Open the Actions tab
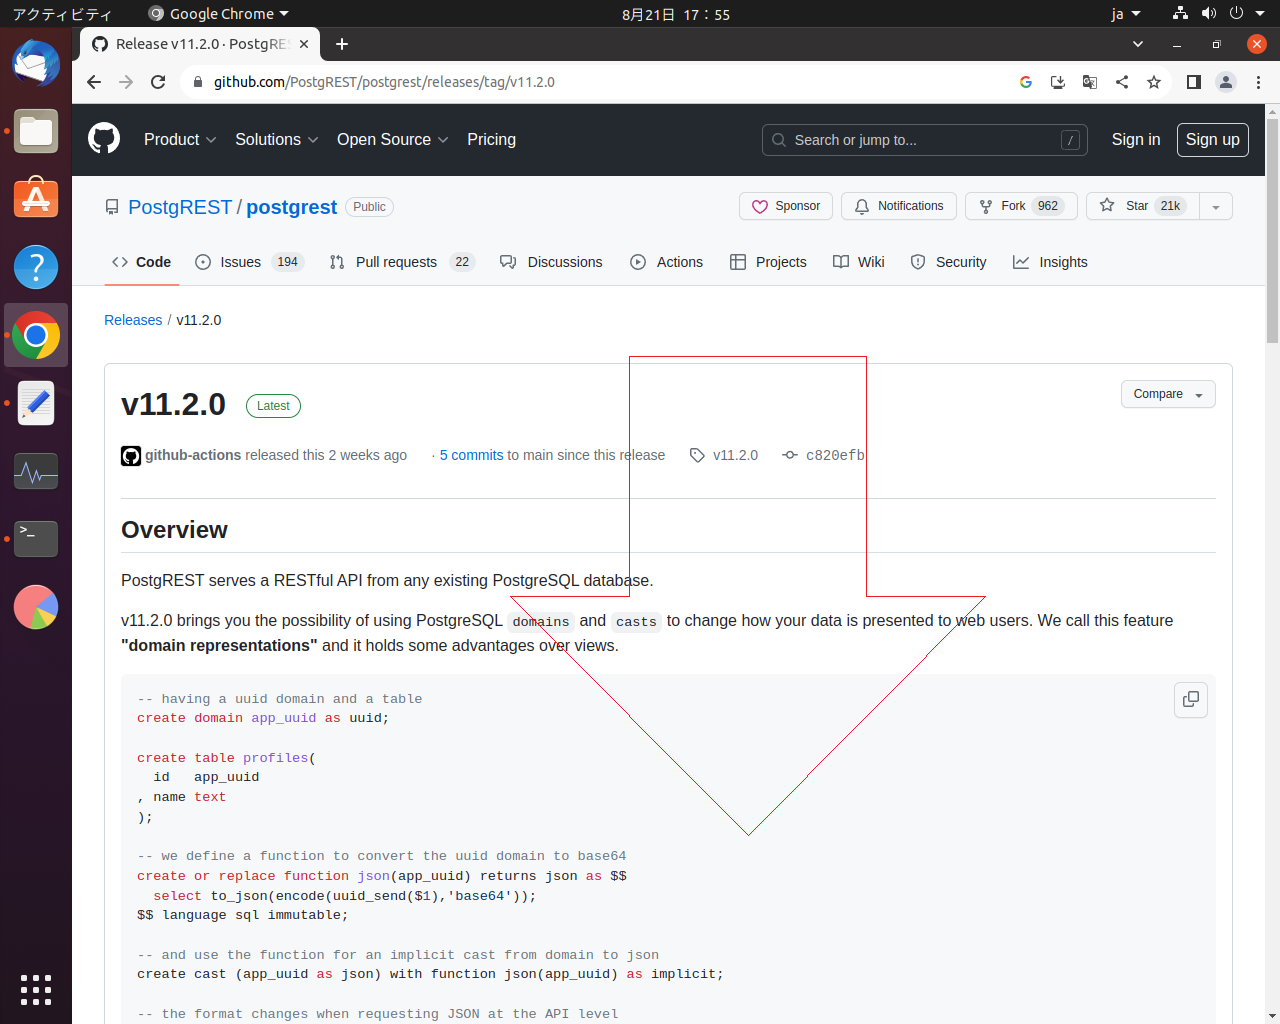 click(x=666, y=262)
